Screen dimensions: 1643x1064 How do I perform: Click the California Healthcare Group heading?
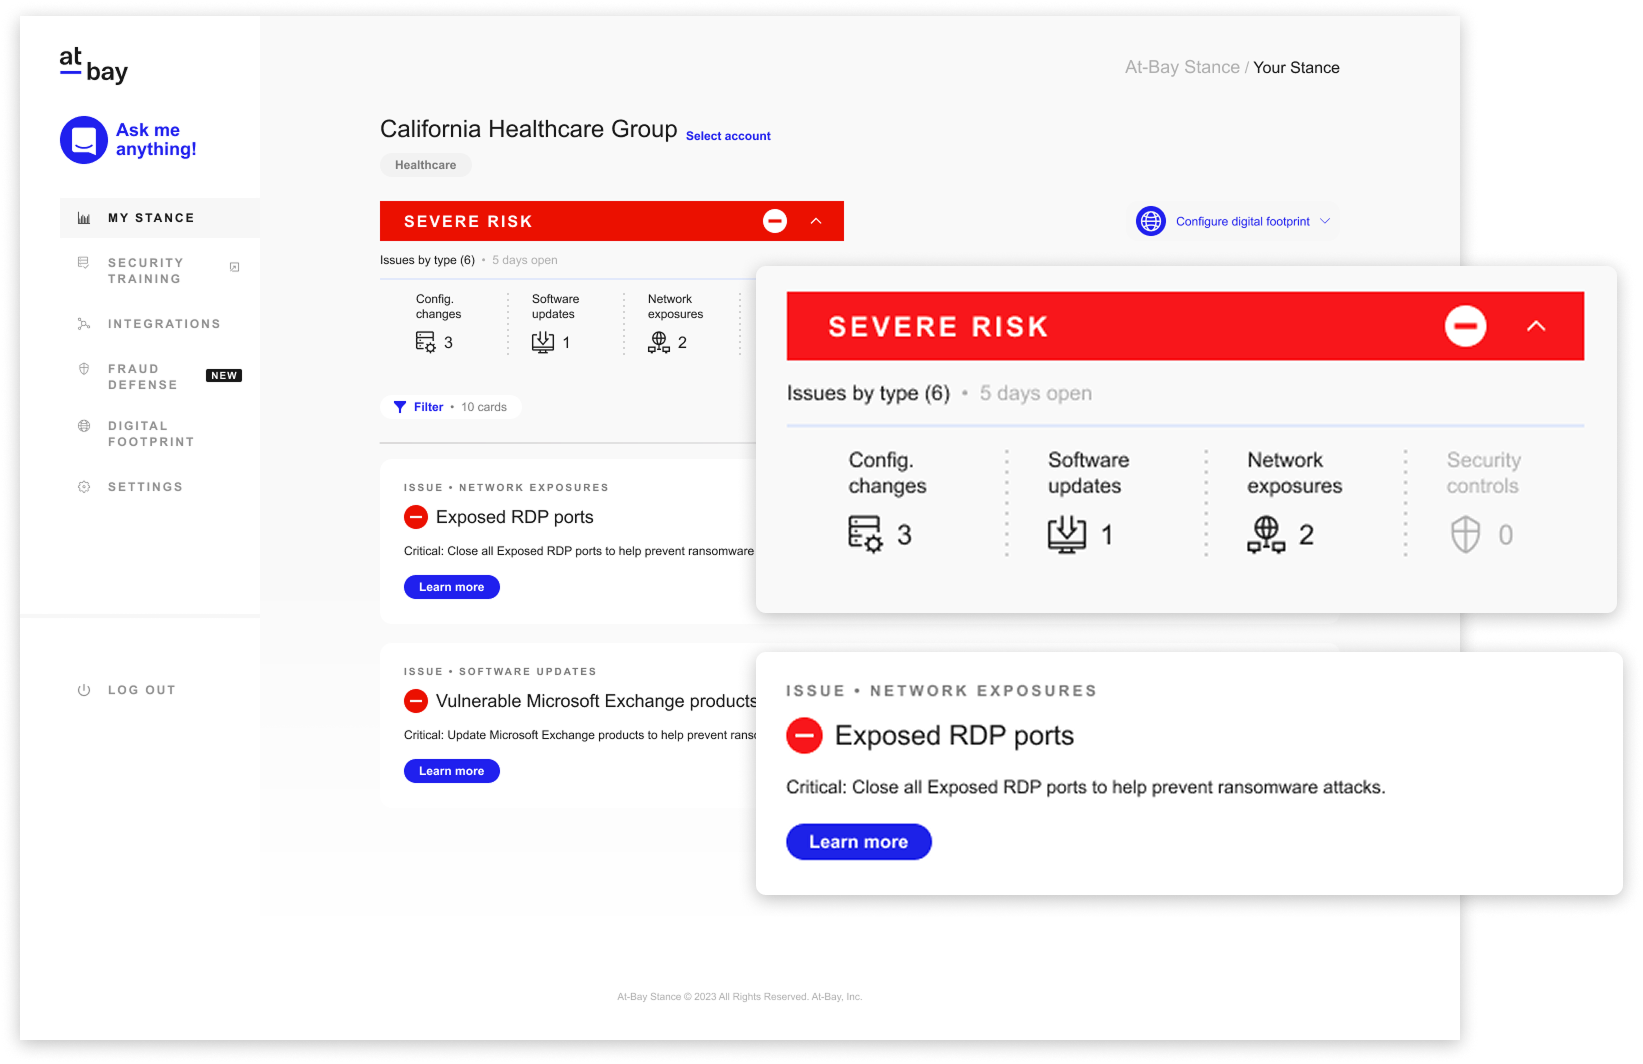pyautogui.click(x=529, y=129)
